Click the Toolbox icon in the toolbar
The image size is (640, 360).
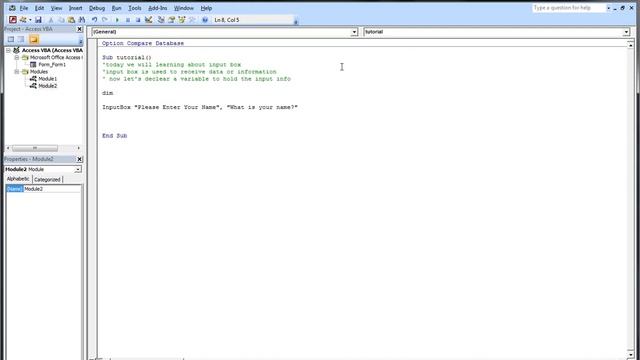(x=192, y=20)
